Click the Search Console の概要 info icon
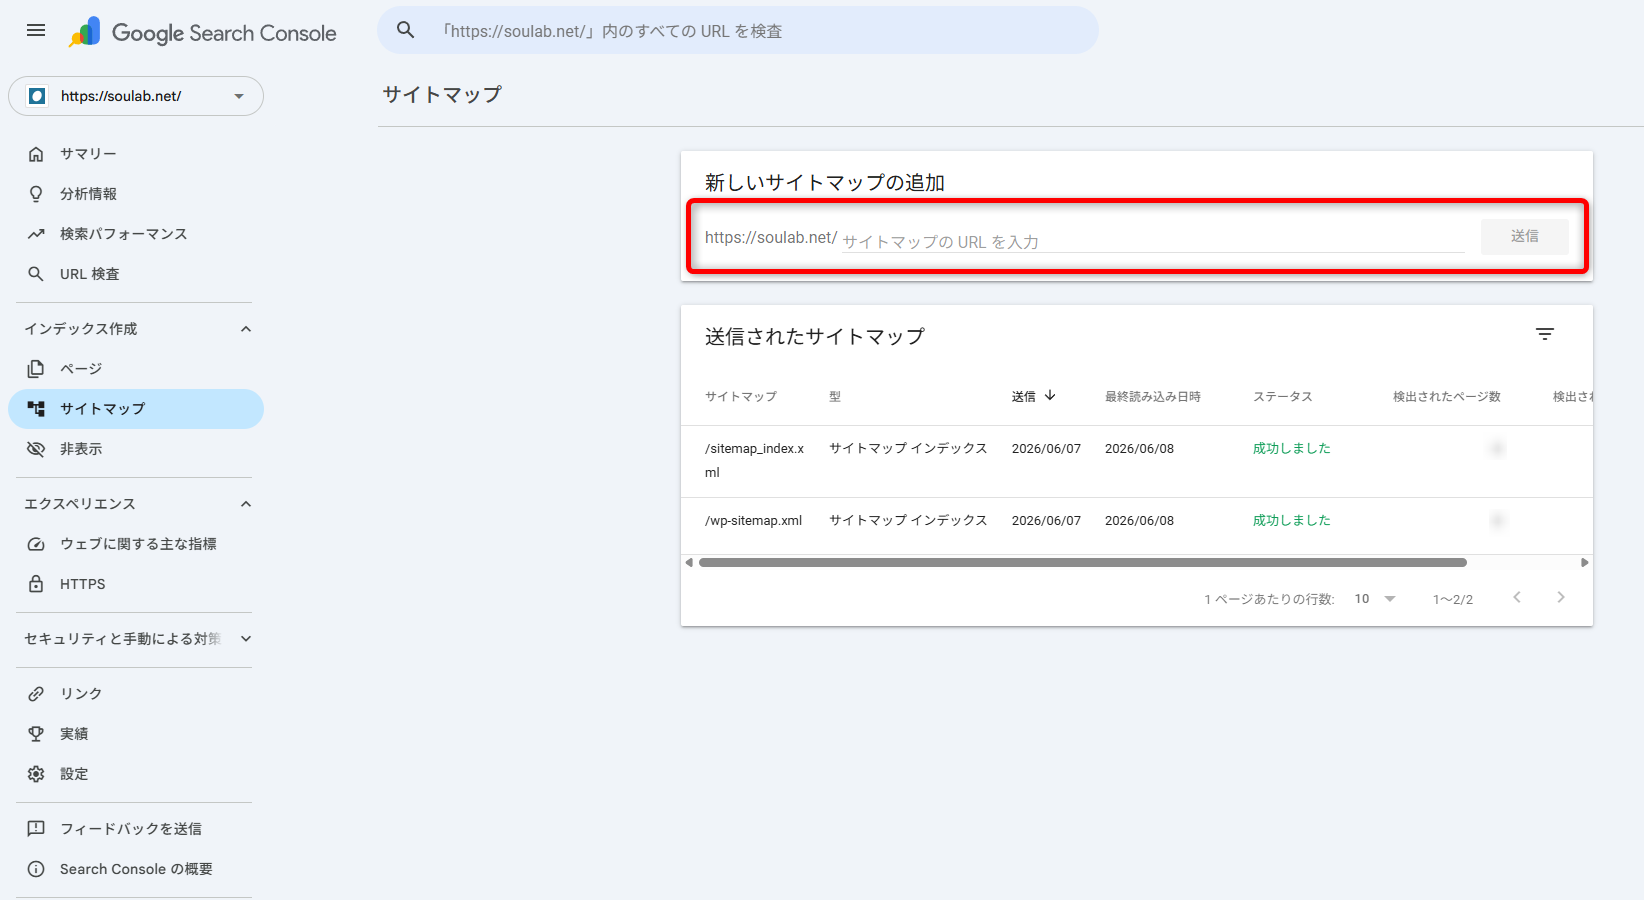 coord(36,869)
